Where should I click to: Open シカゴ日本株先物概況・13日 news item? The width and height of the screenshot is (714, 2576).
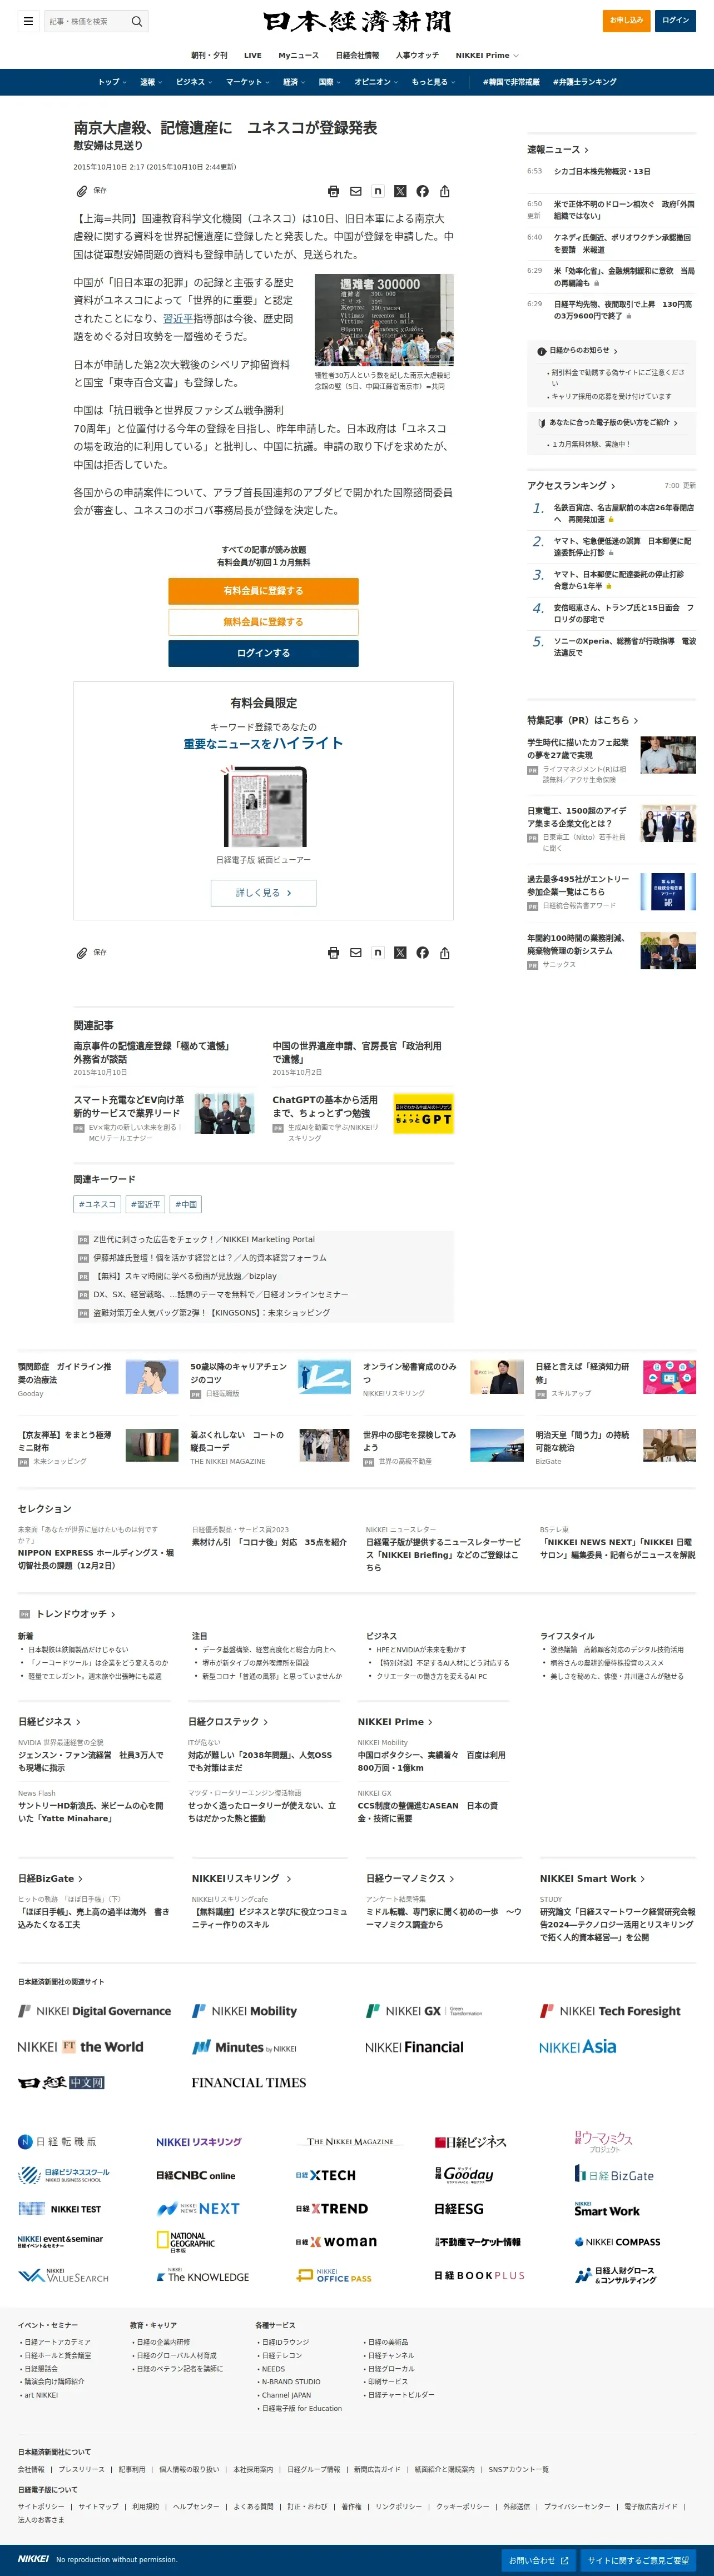click(x=602, y=171)
